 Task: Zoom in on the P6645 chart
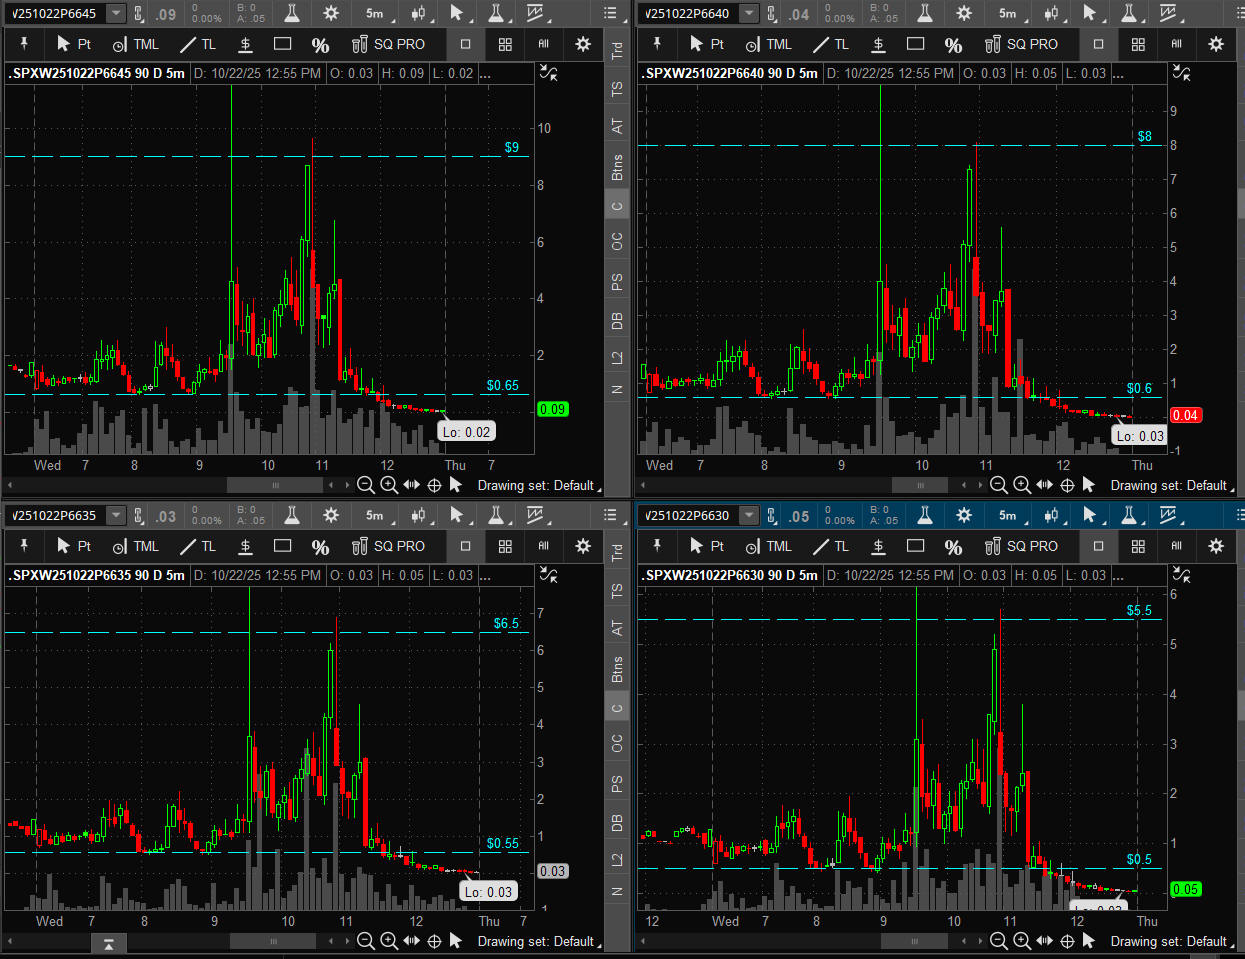[389, 485]
